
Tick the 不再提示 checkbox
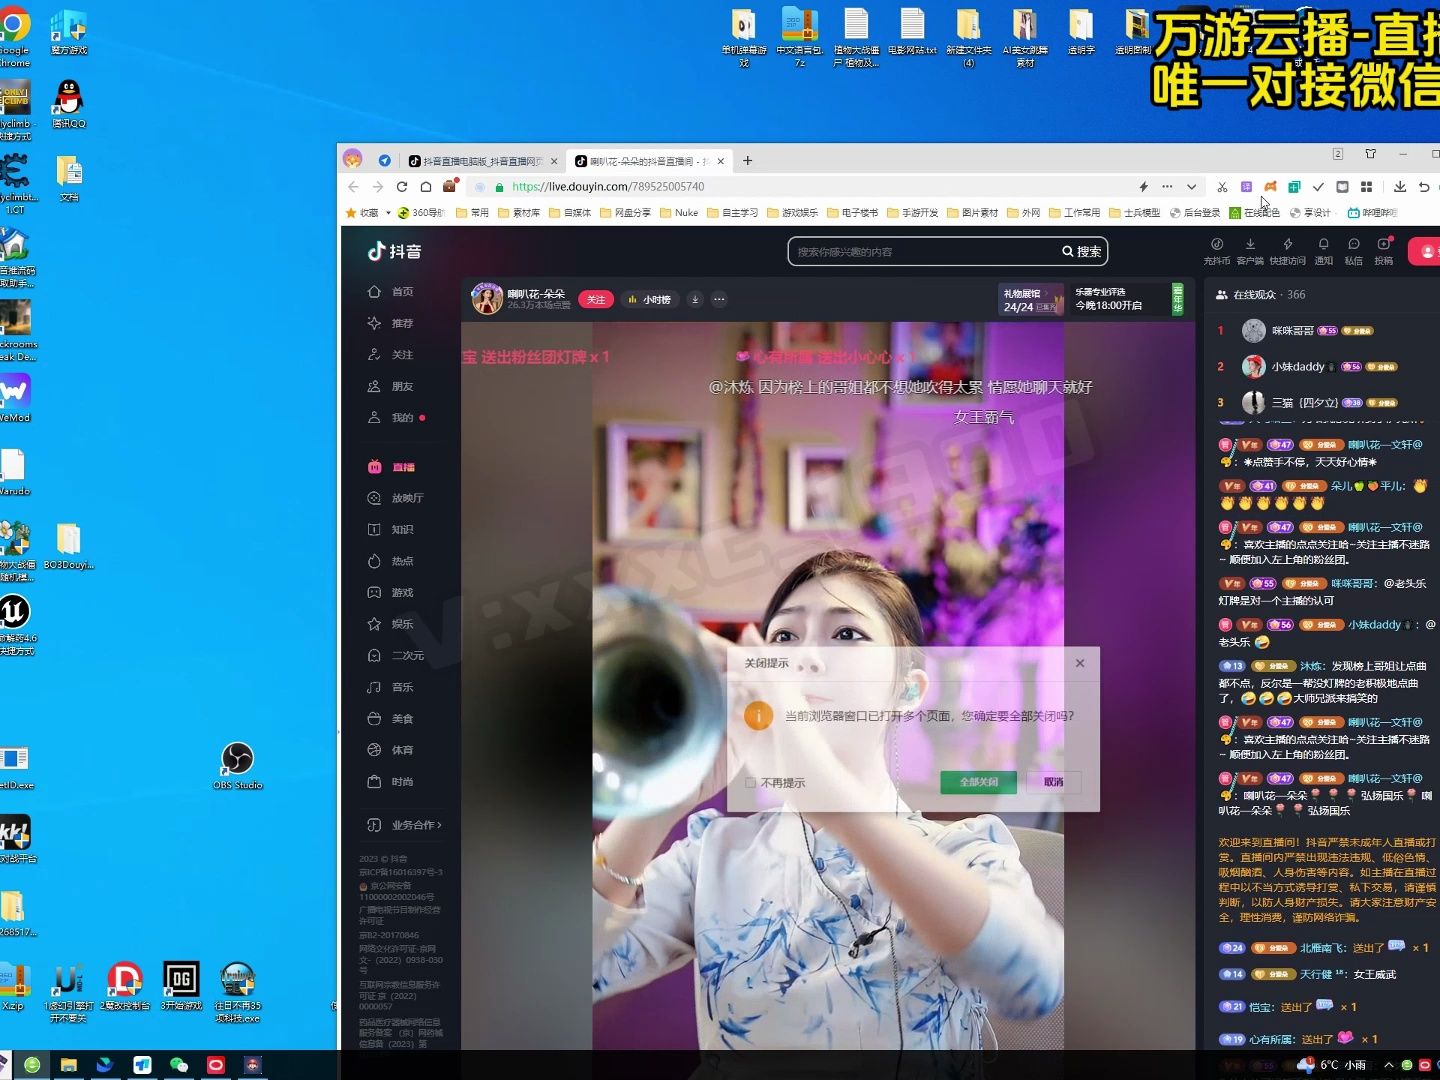[750, 783]
